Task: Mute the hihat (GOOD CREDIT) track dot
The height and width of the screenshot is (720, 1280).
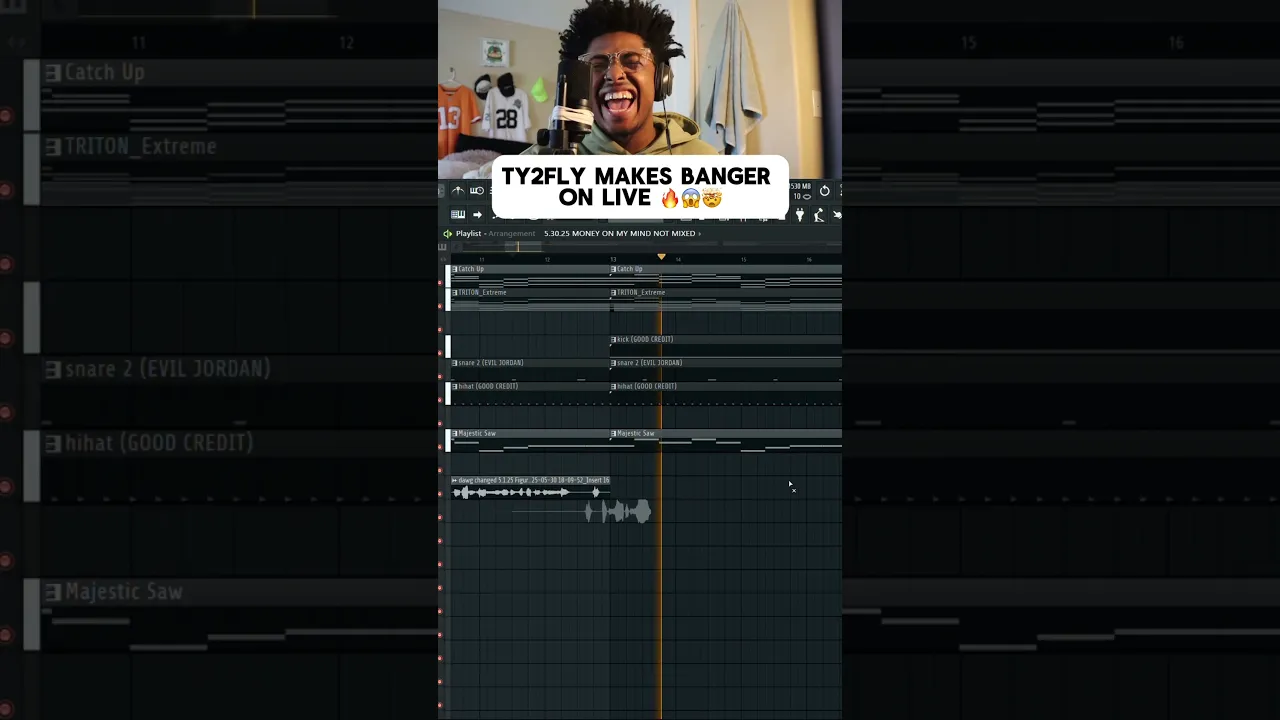Action: click(x=440, y=400)
